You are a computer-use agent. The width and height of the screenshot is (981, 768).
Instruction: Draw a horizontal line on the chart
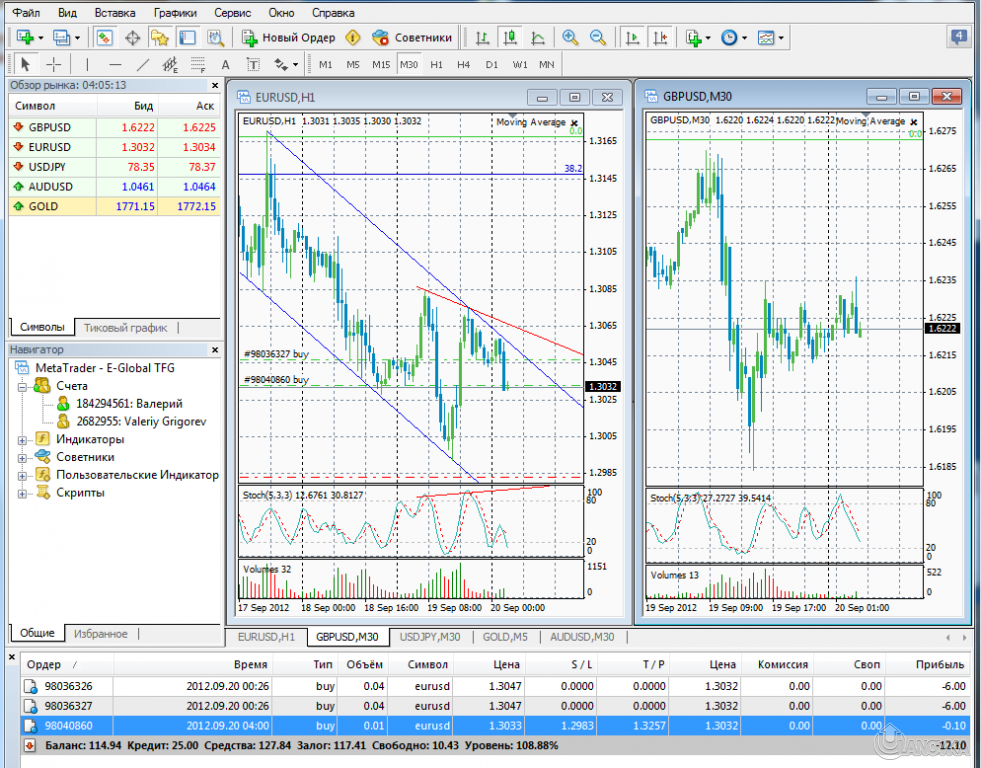point(114,66)
